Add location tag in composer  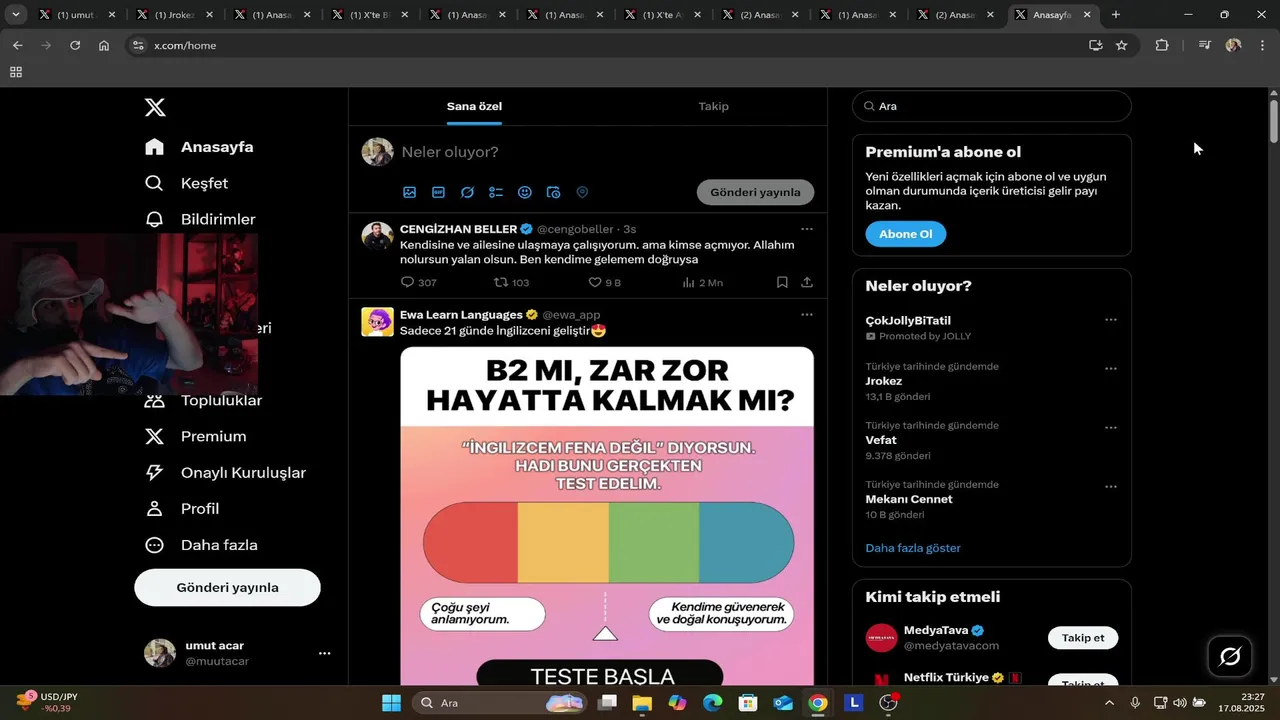pos(582,192)
